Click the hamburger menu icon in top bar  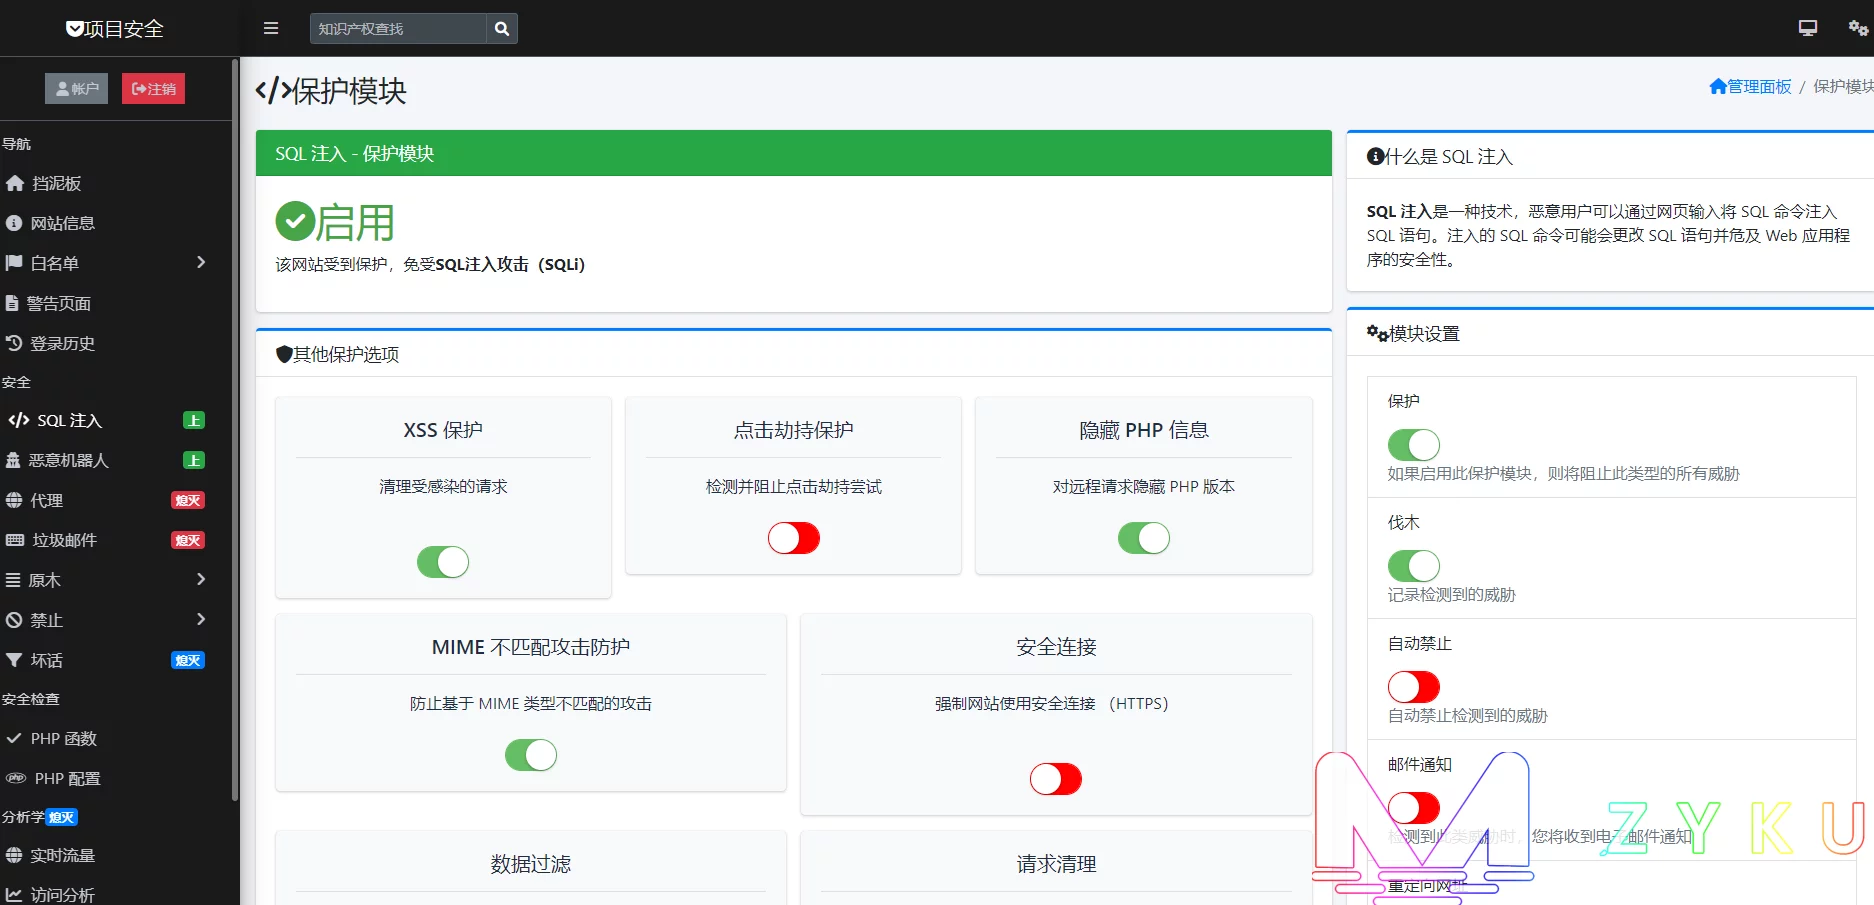coord(271,29)
